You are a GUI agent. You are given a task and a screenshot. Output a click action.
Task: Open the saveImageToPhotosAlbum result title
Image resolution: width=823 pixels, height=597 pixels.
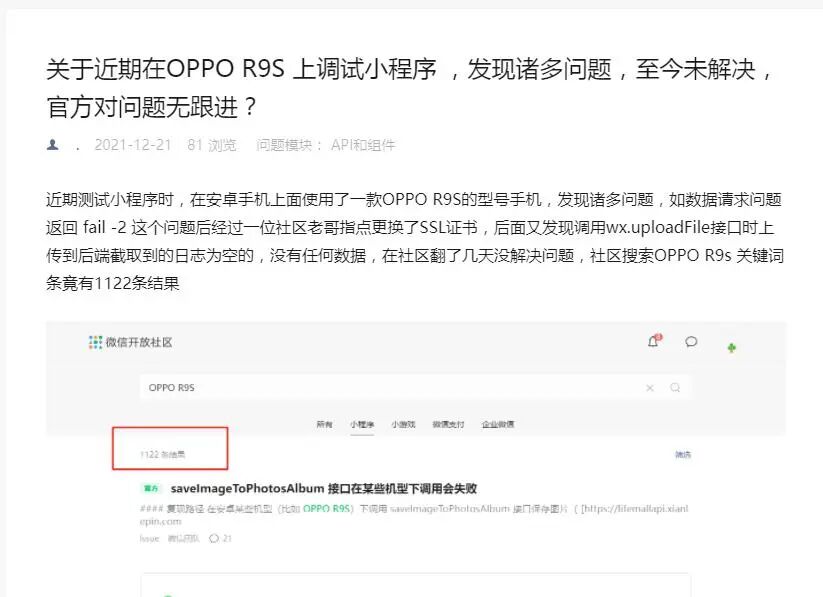(324, 488)
